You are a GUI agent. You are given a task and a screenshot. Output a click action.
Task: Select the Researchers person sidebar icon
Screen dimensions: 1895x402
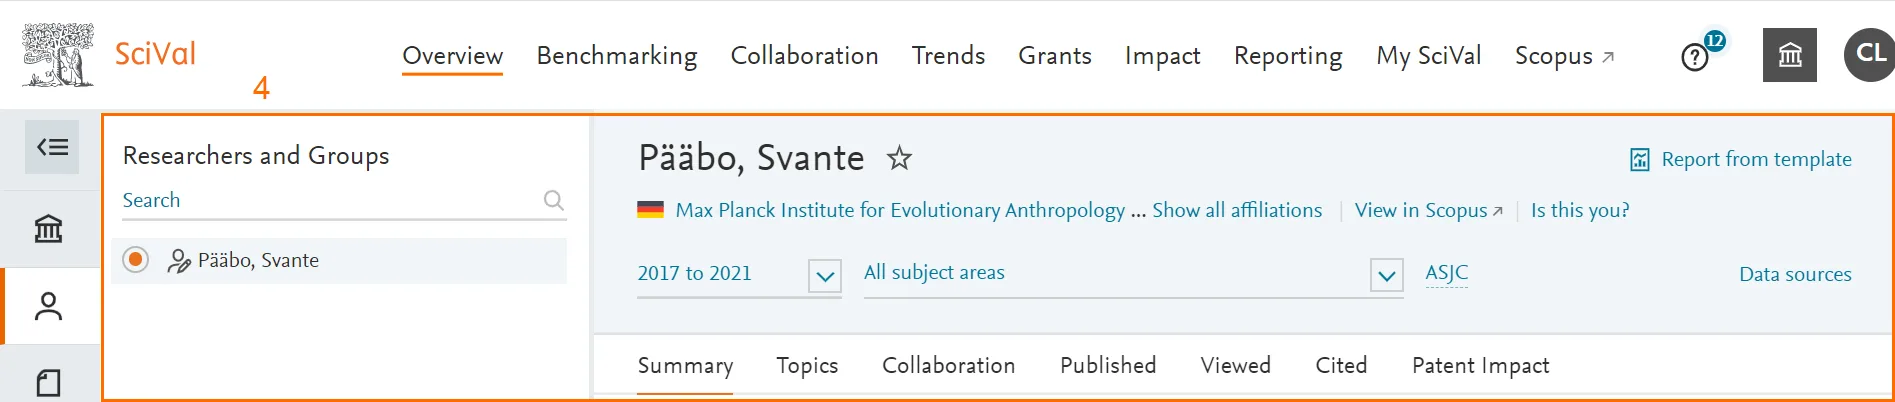point(49,307)
